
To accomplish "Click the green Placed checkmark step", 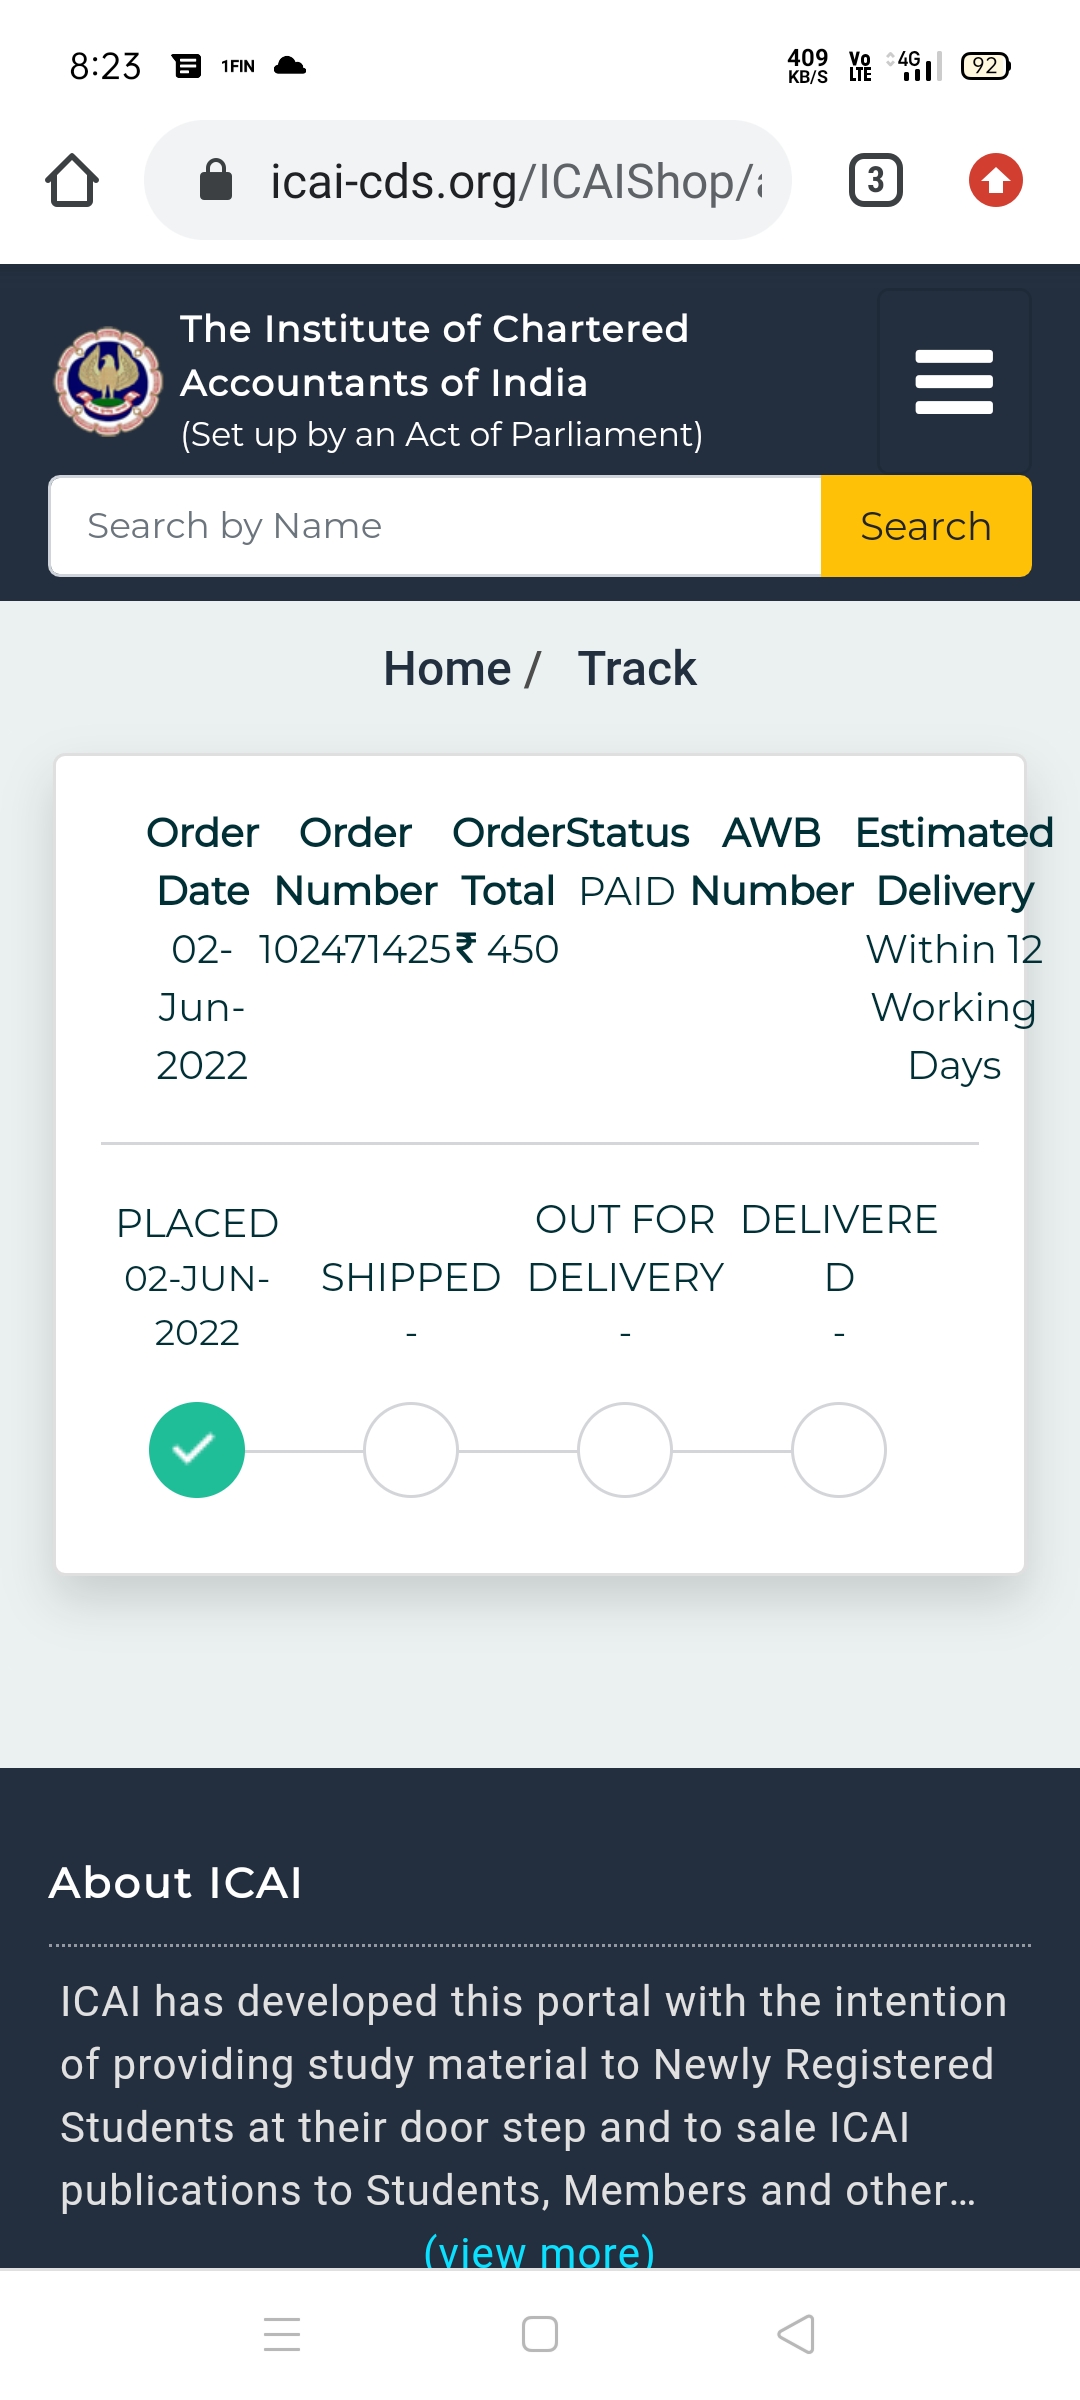I will pyautogui.click(x=197, y=1450).
